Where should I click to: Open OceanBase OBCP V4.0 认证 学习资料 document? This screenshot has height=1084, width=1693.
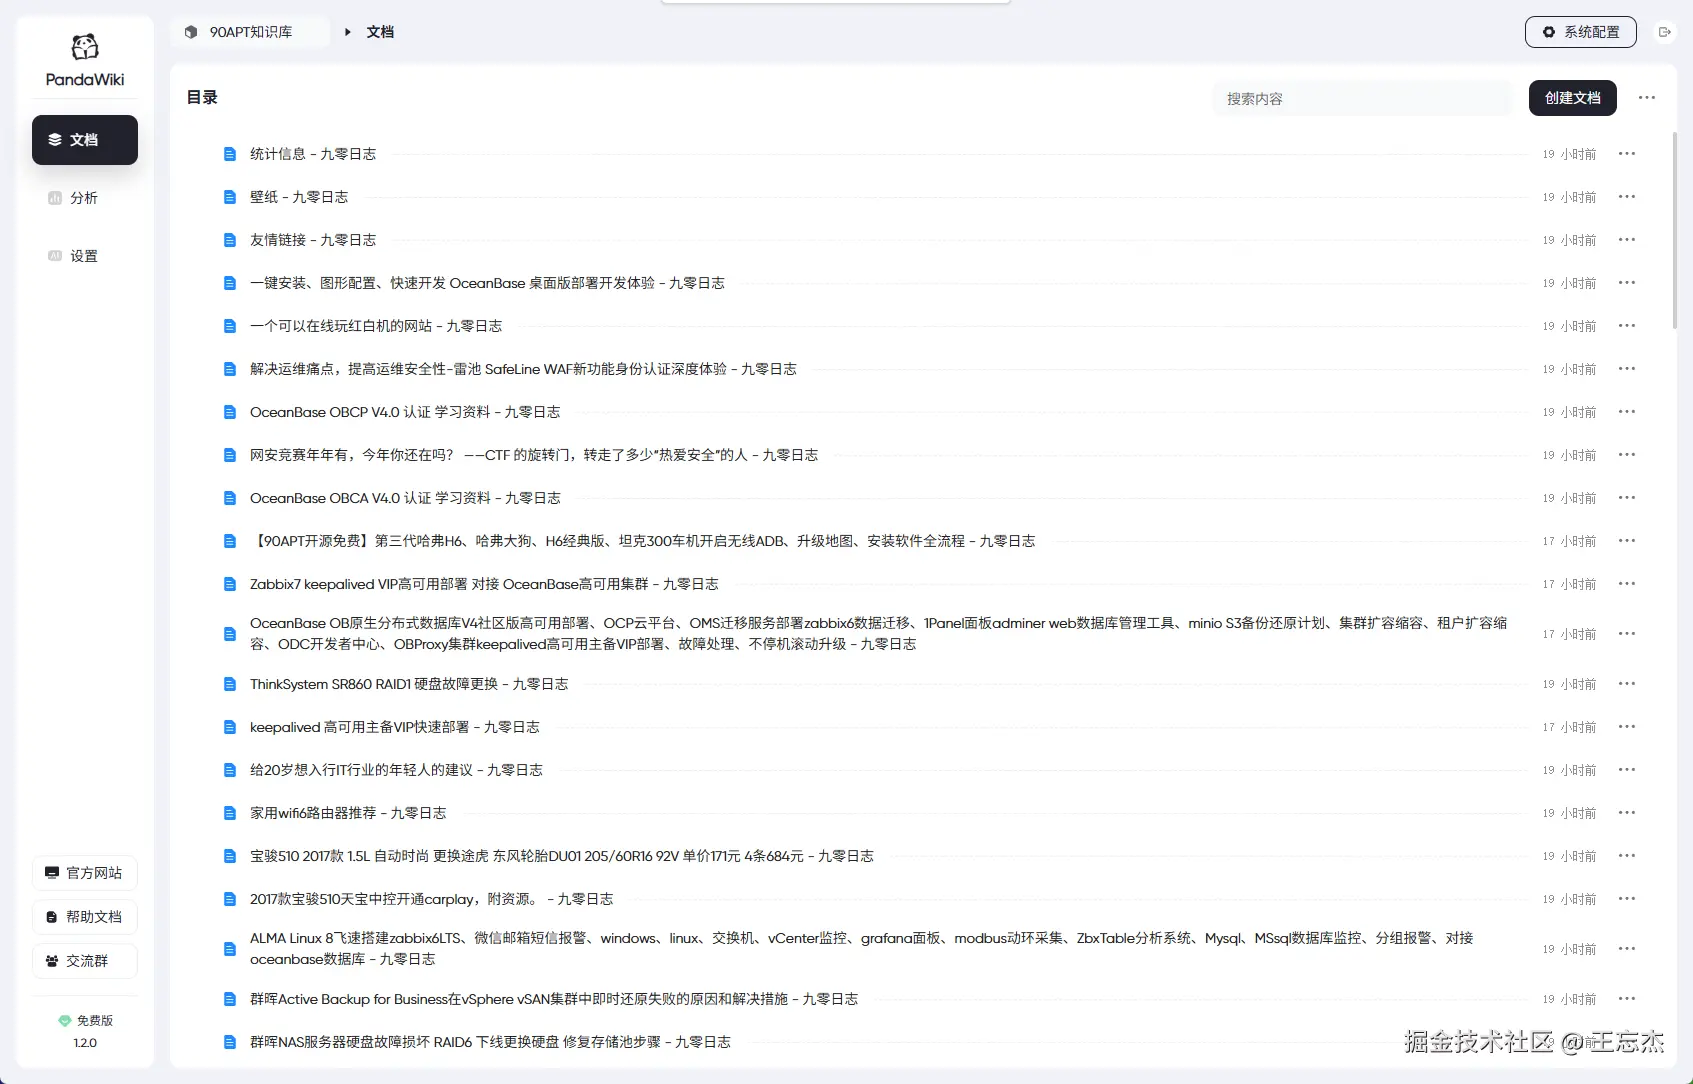(405, 412)
